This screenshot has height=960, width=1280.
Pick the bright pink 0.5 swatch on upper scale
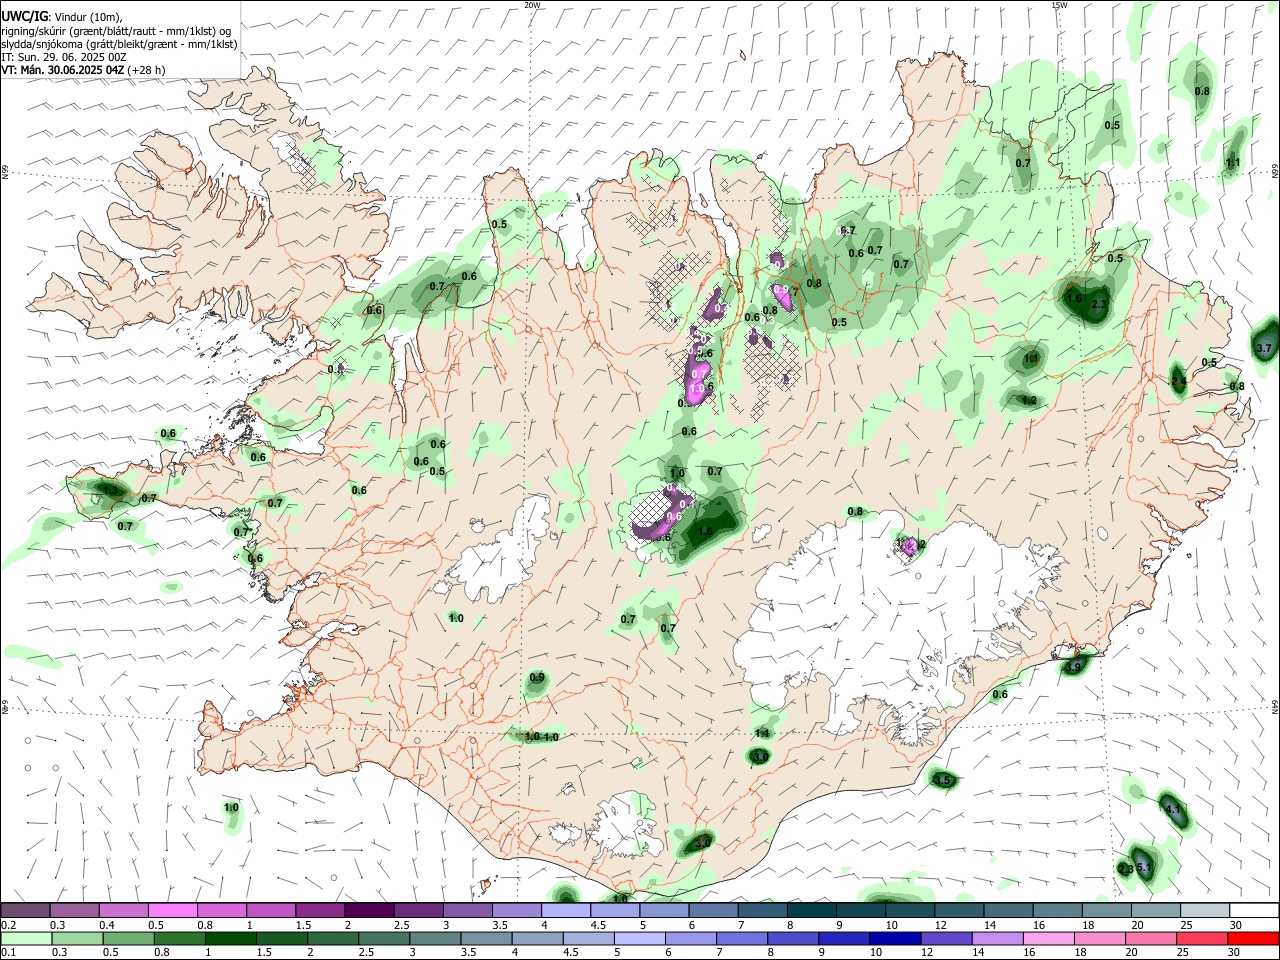tap(172, 910)
